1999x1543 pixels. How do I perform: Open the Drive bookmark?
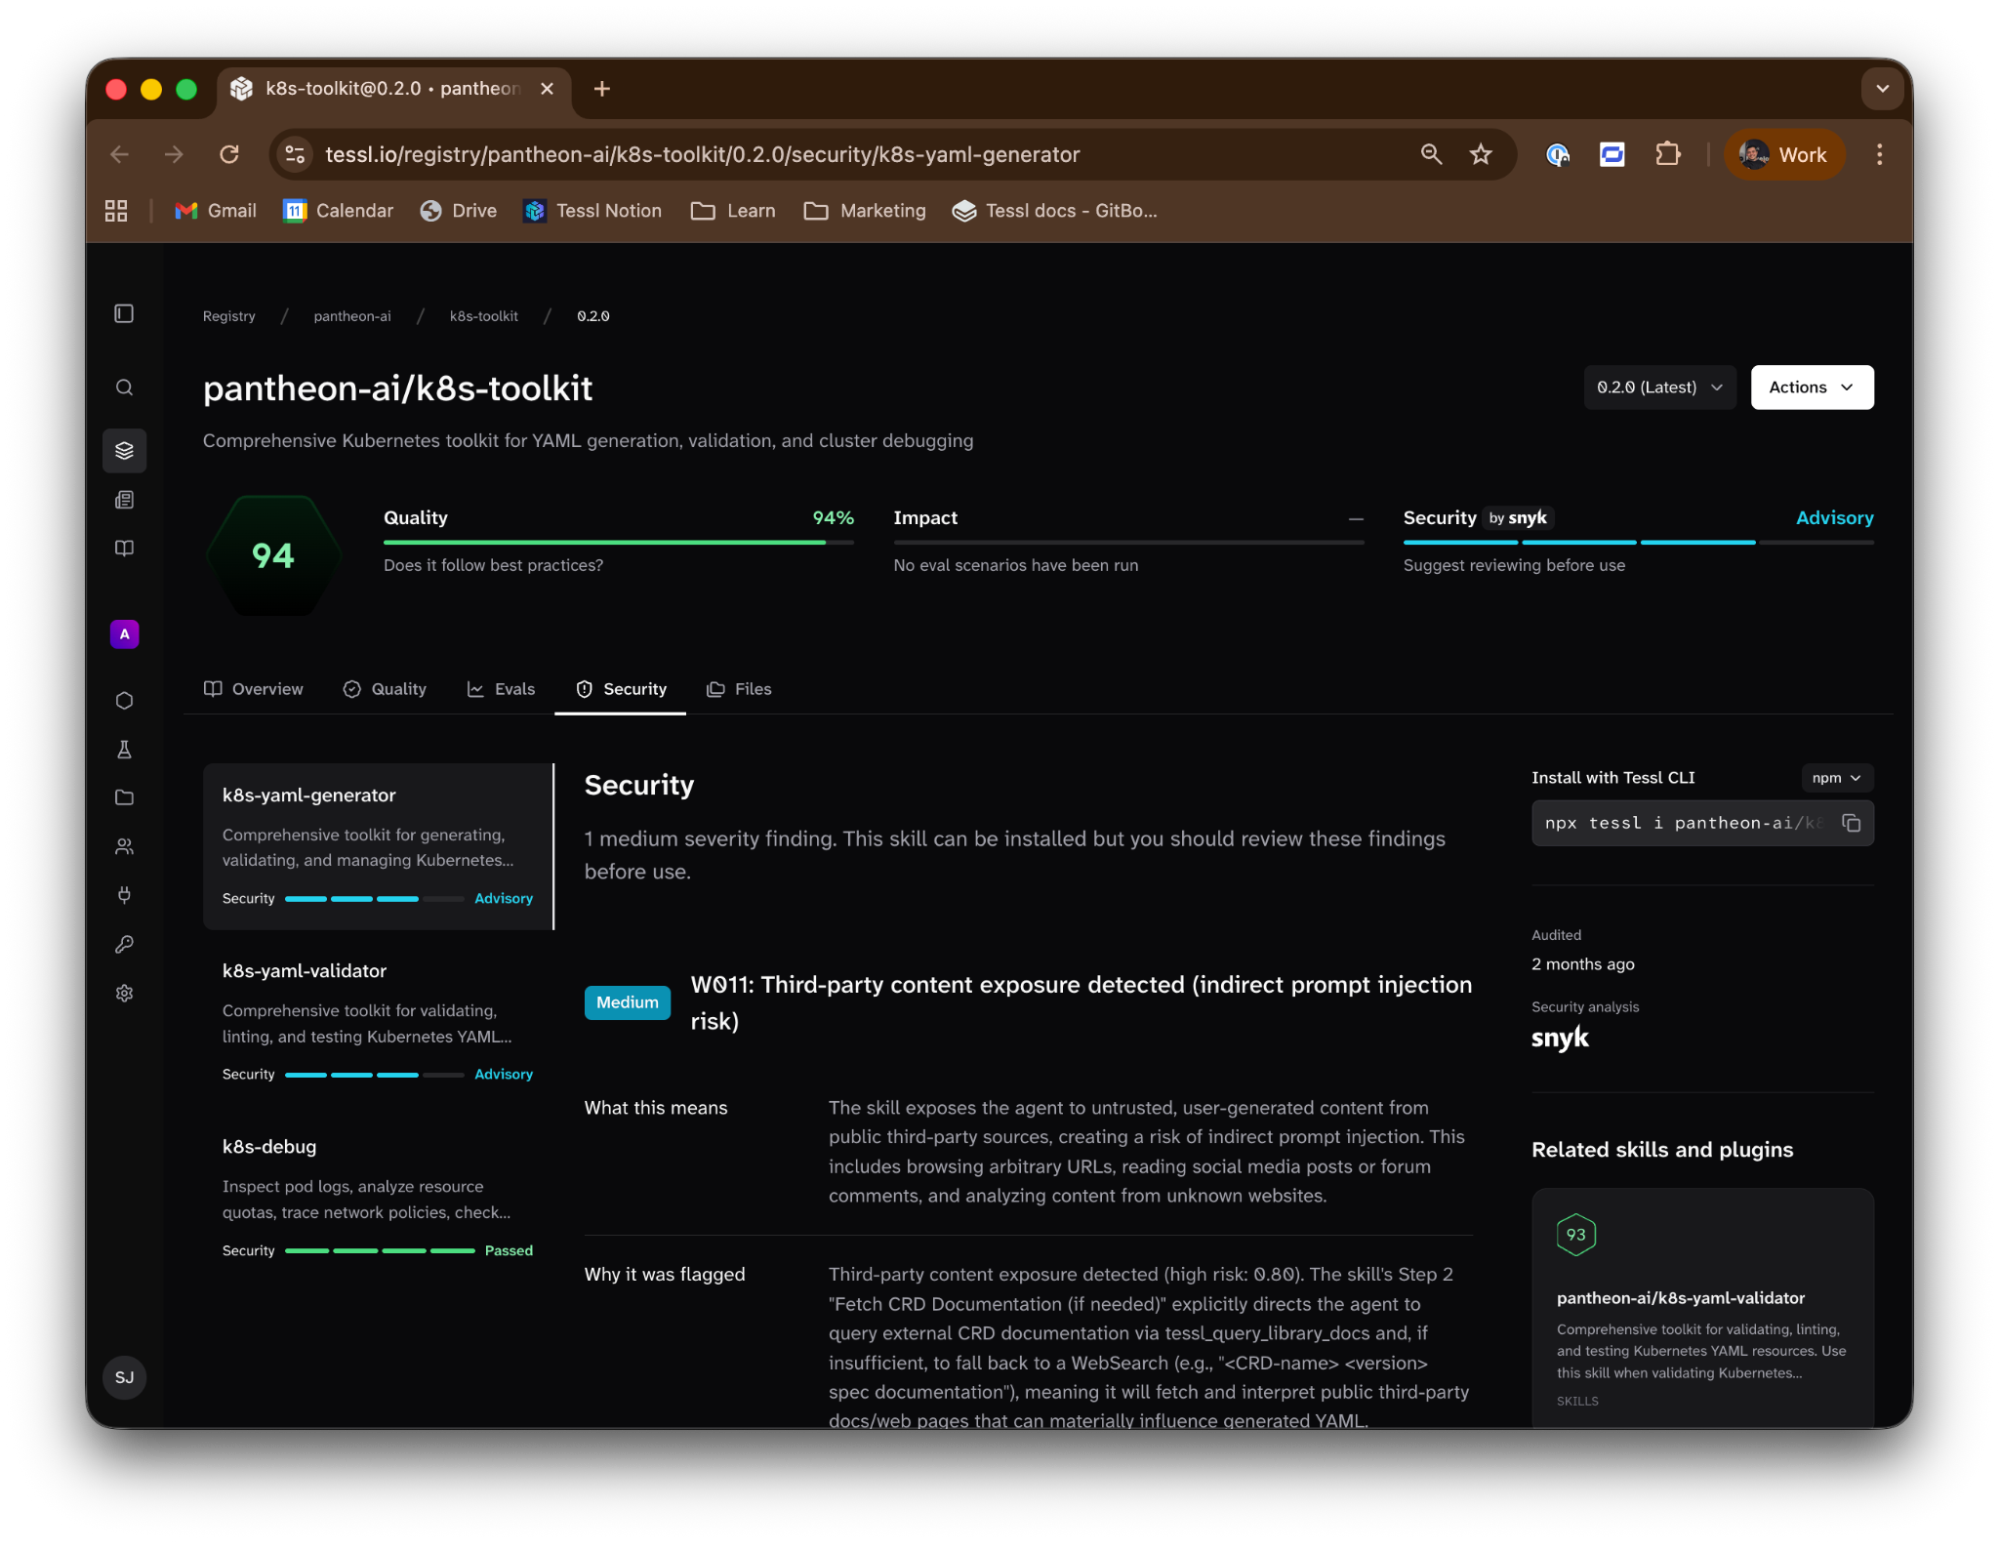(459, 211)
